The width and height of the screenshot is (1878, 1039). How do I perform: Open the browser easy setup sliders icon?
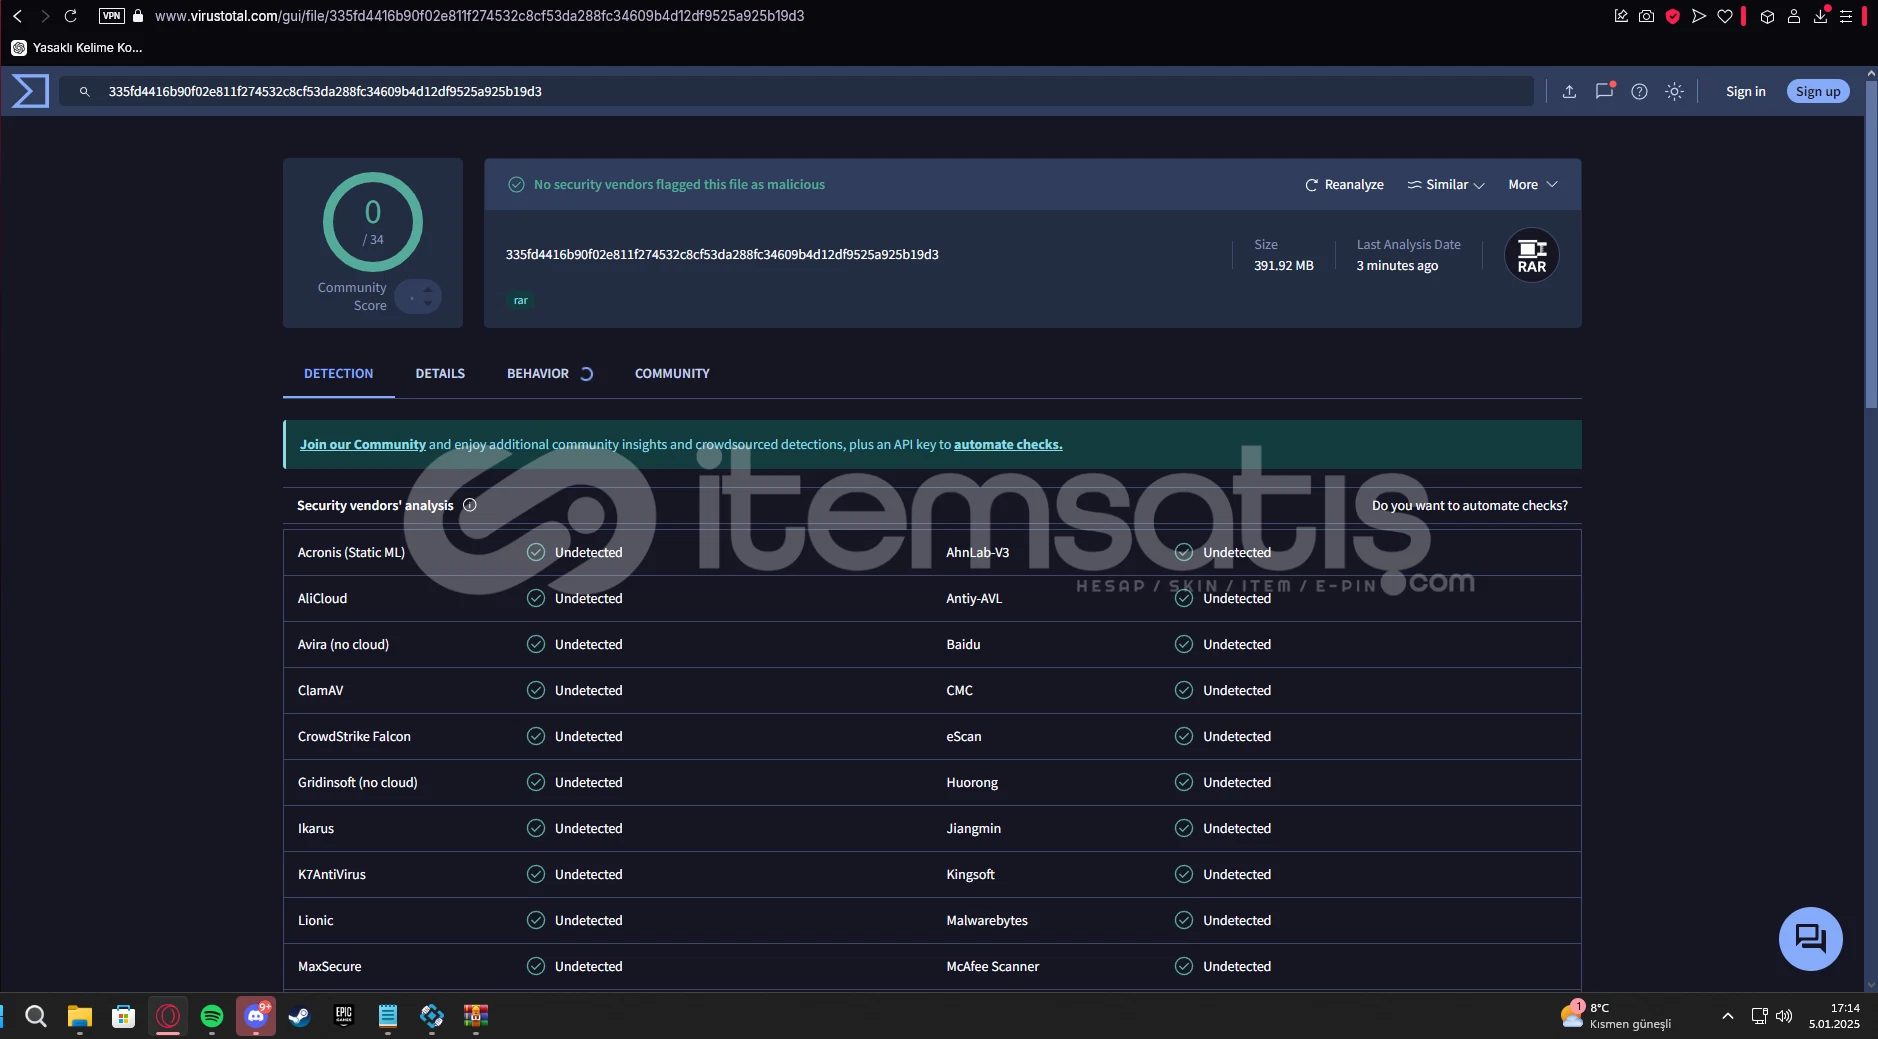[x=1846, y=16]
